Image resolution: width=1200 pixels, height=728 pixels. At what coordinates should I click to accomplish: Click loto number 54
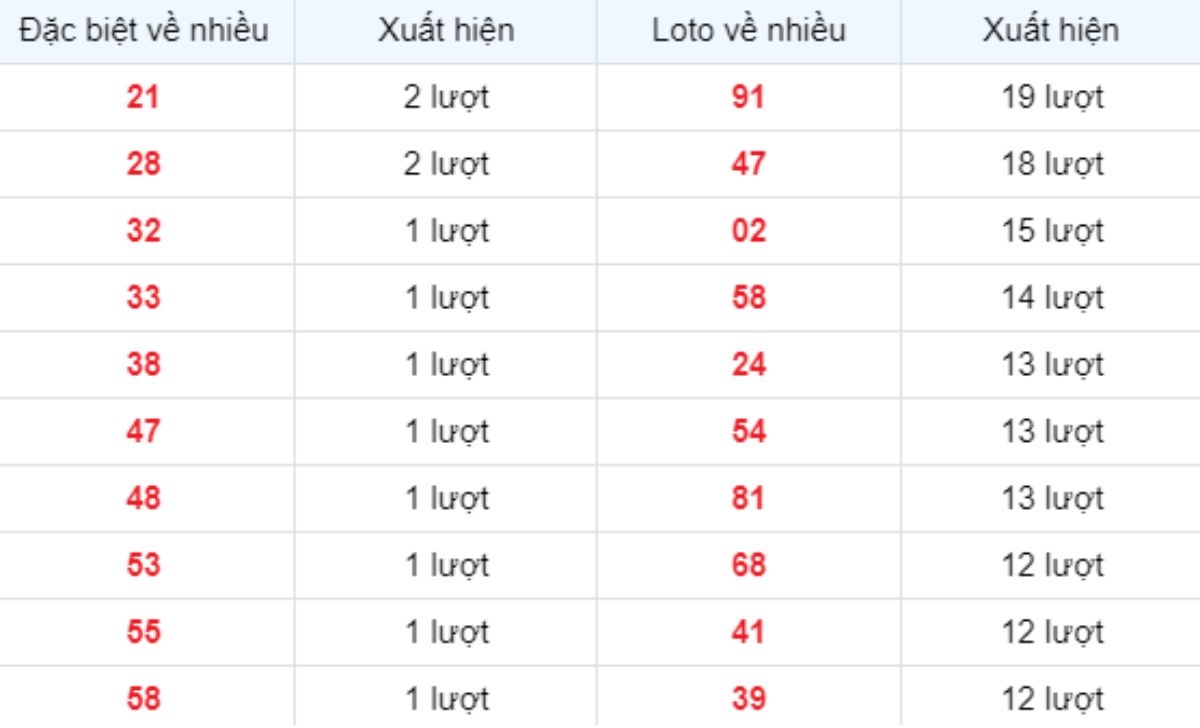point(748,432)
